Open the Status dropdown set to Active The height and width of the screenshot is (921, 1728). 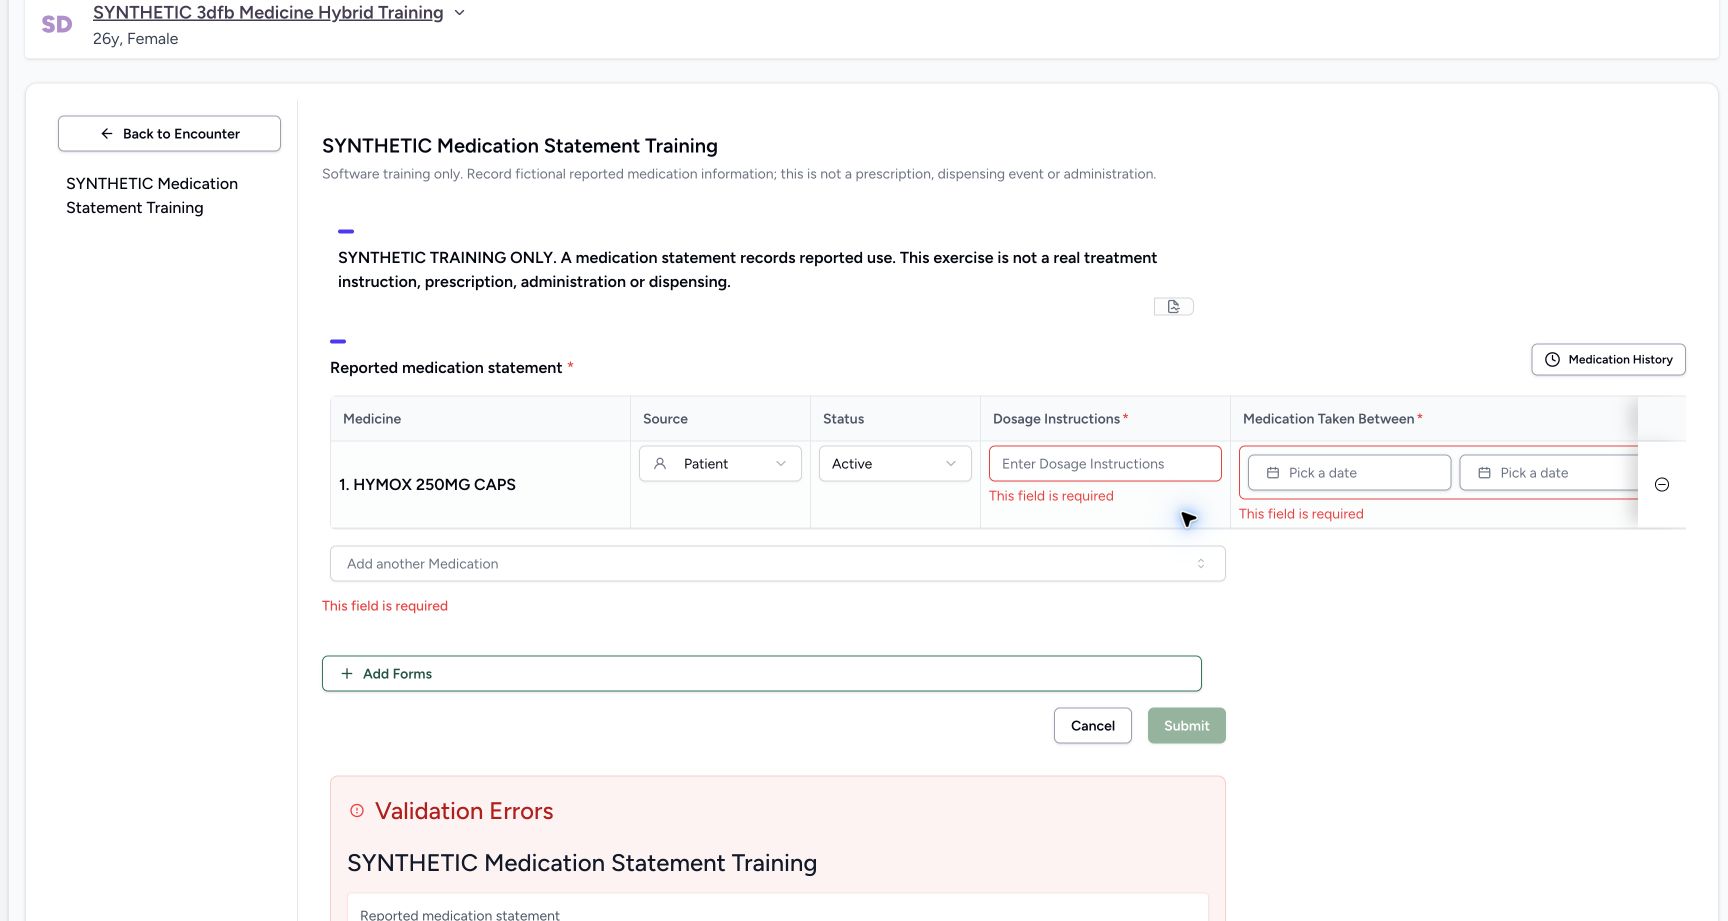click(895, 464)
